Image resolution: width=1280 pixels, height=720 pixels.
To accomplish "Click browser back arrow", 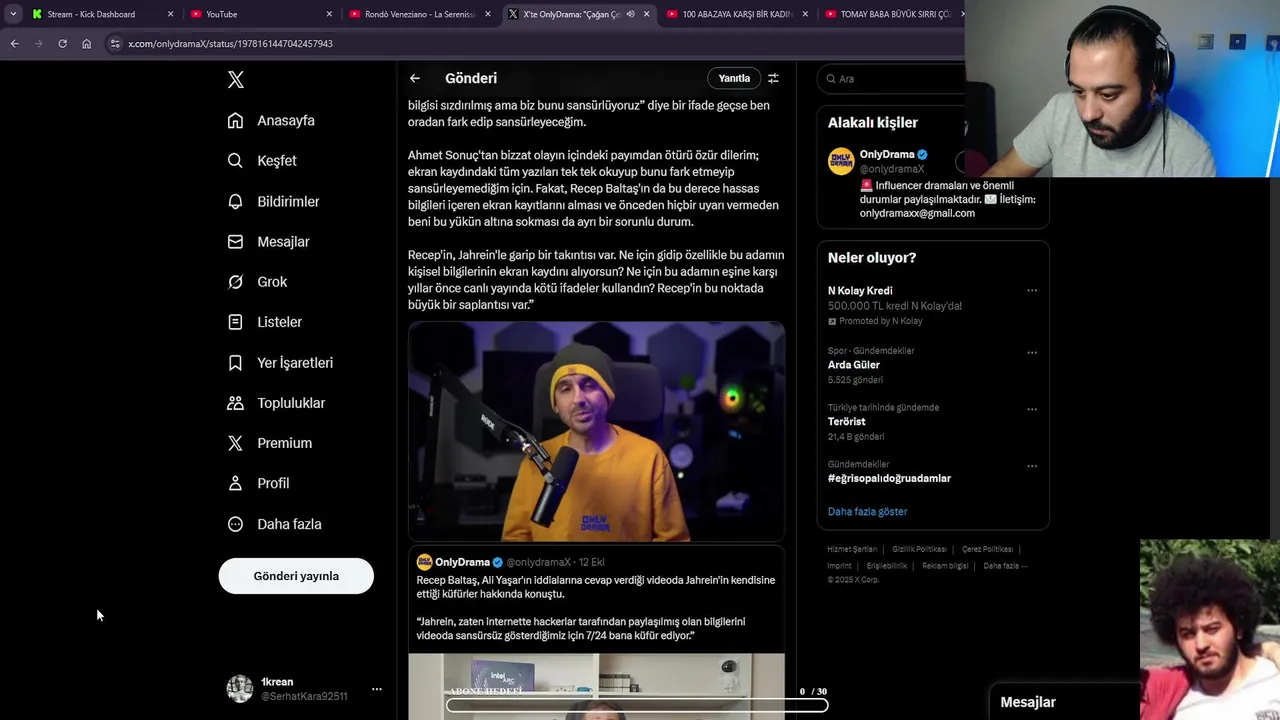I will [x=14, y=44].
